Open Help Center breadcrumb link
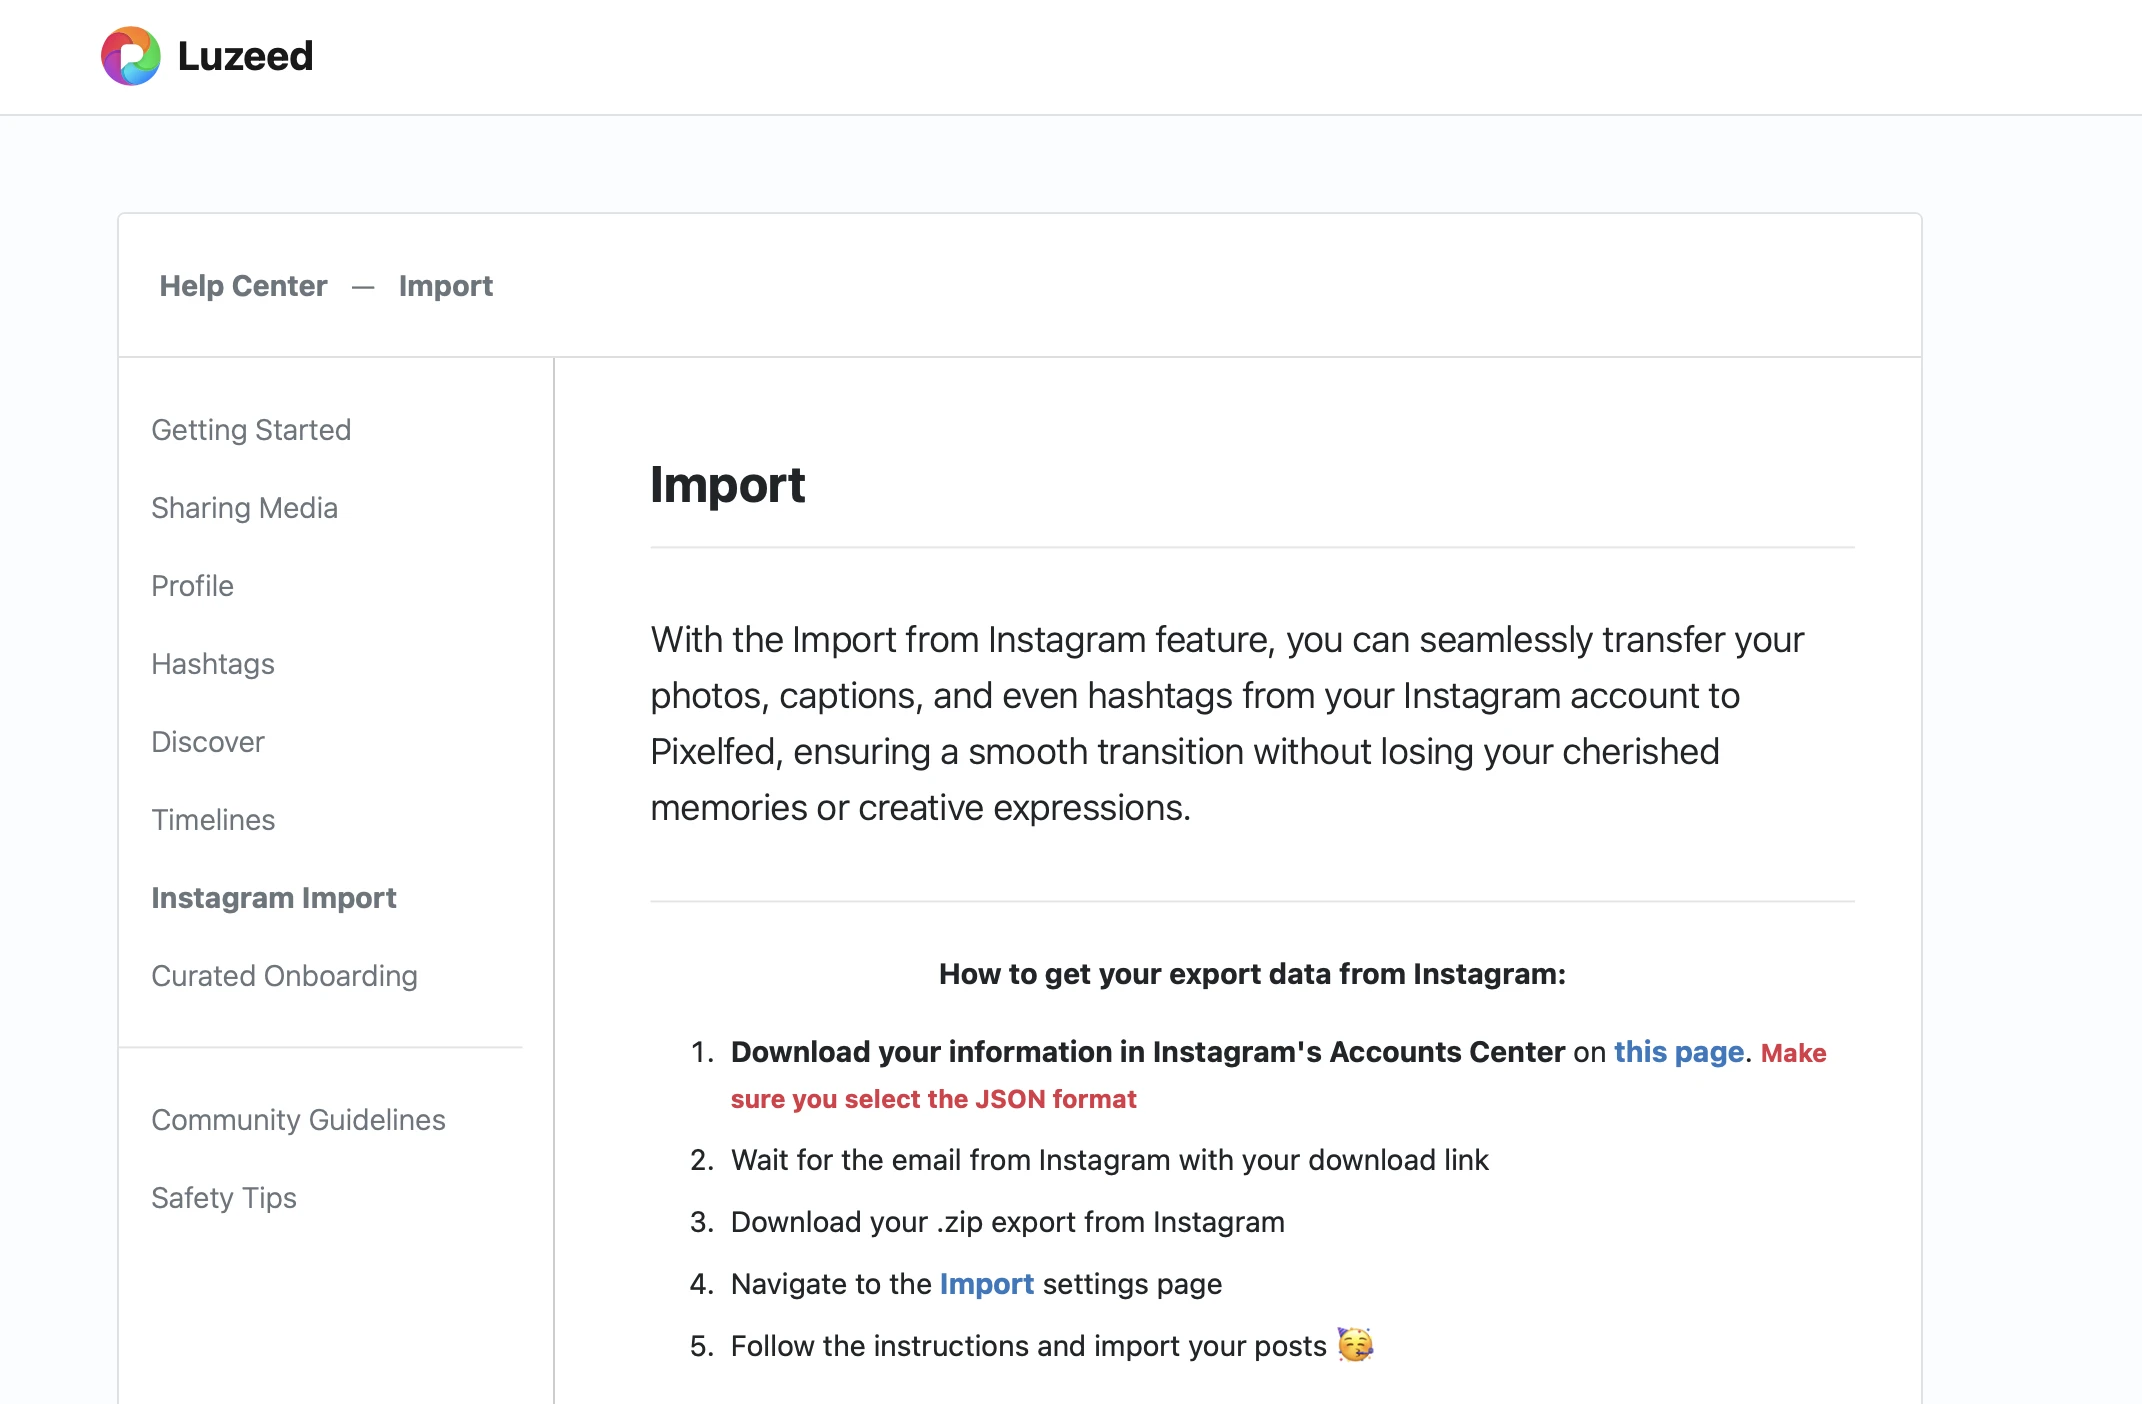2142x1404 pixels. pyautogui.click(x=243, y=286)
